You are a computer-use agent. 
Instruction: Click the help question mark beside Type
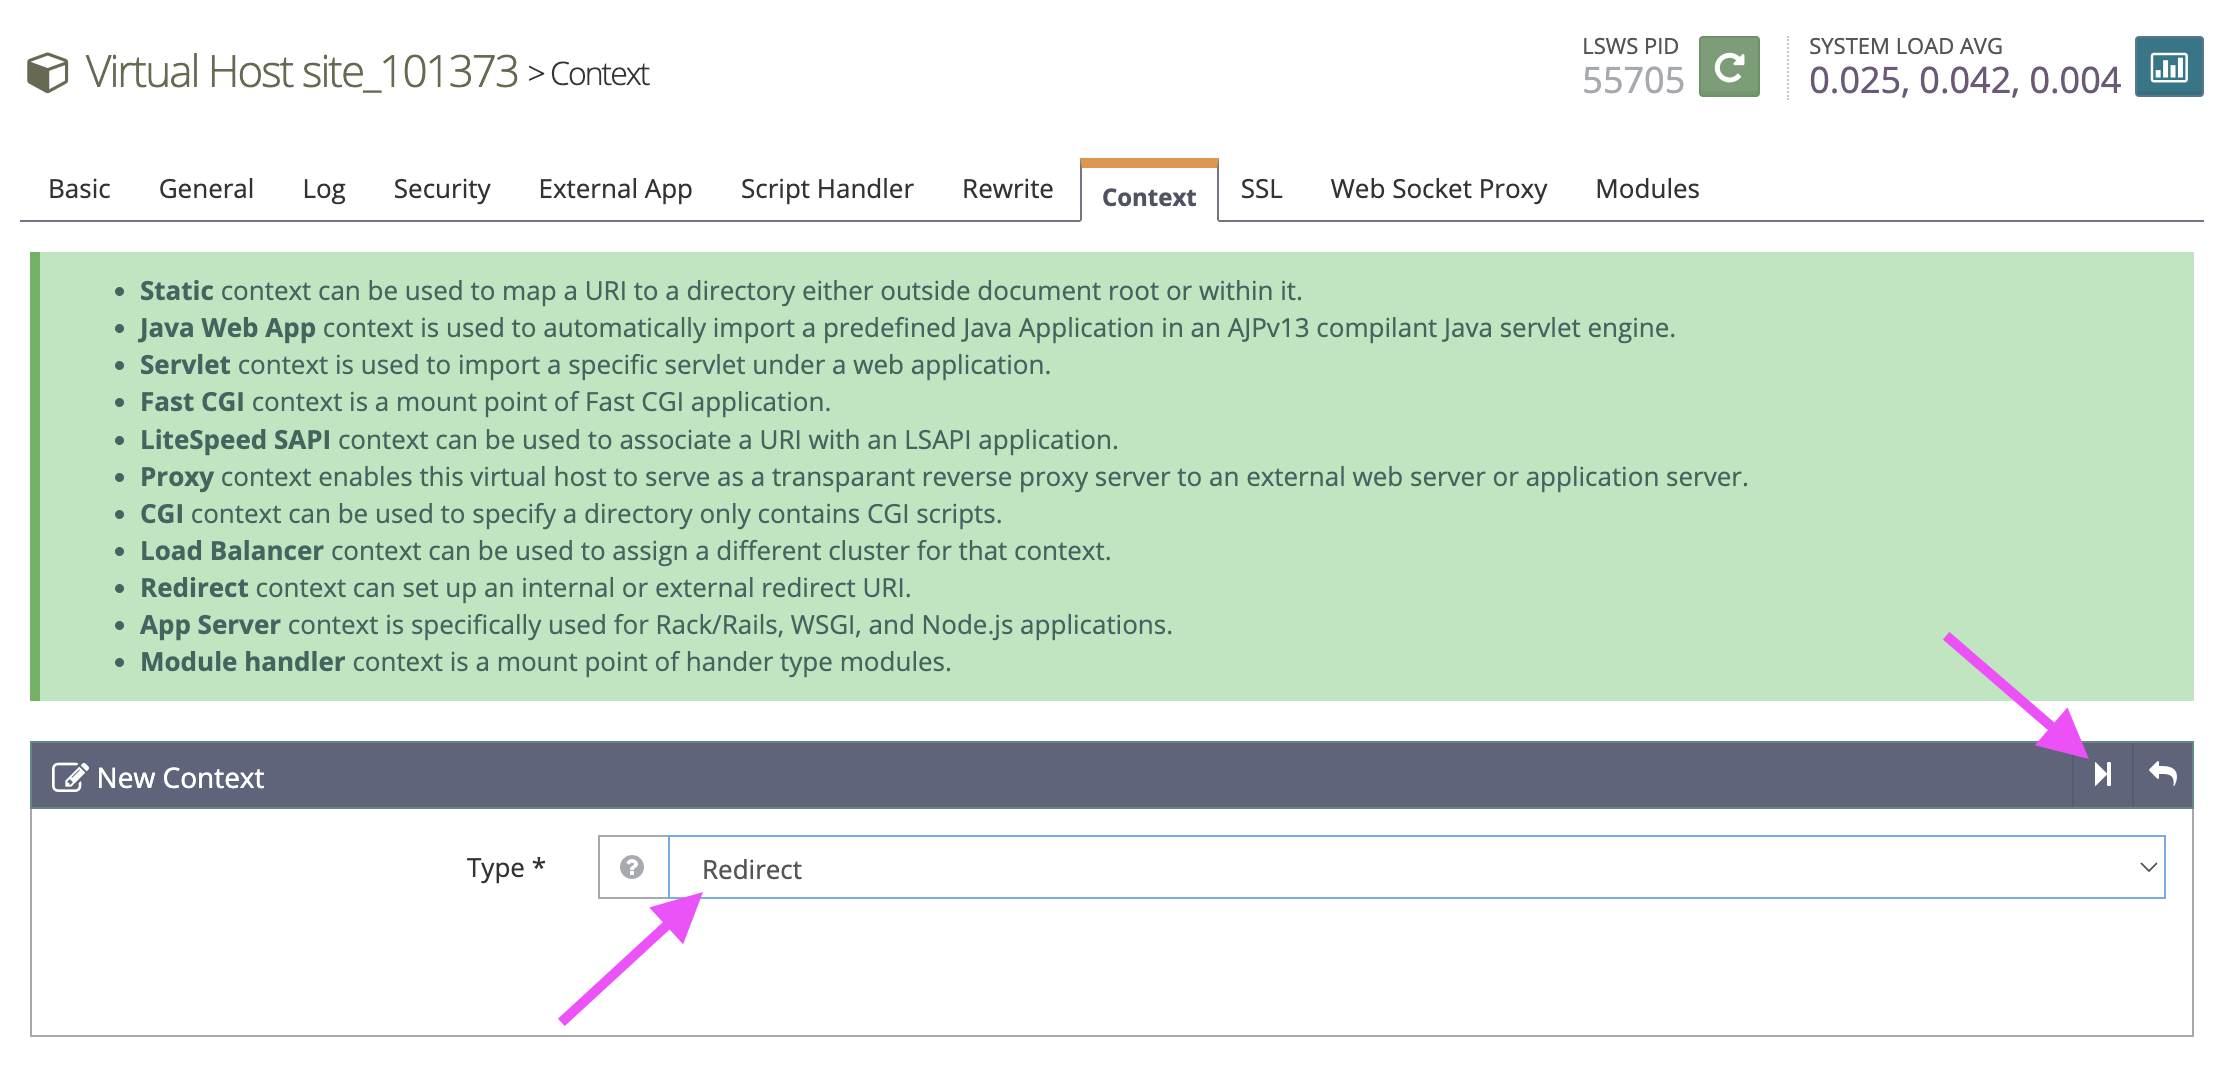click(632, 867)
